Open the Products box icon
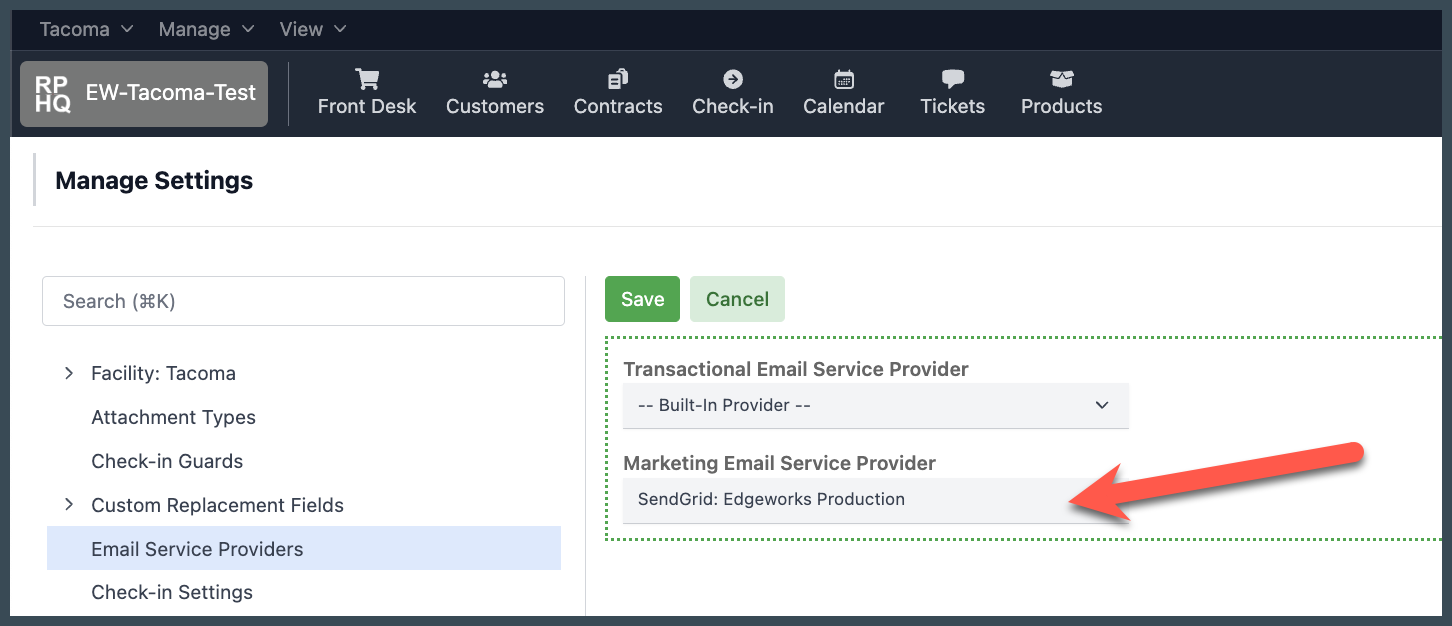Image resolution: width=1452 pixels, height=626 pixels. tap(1061, 79)
